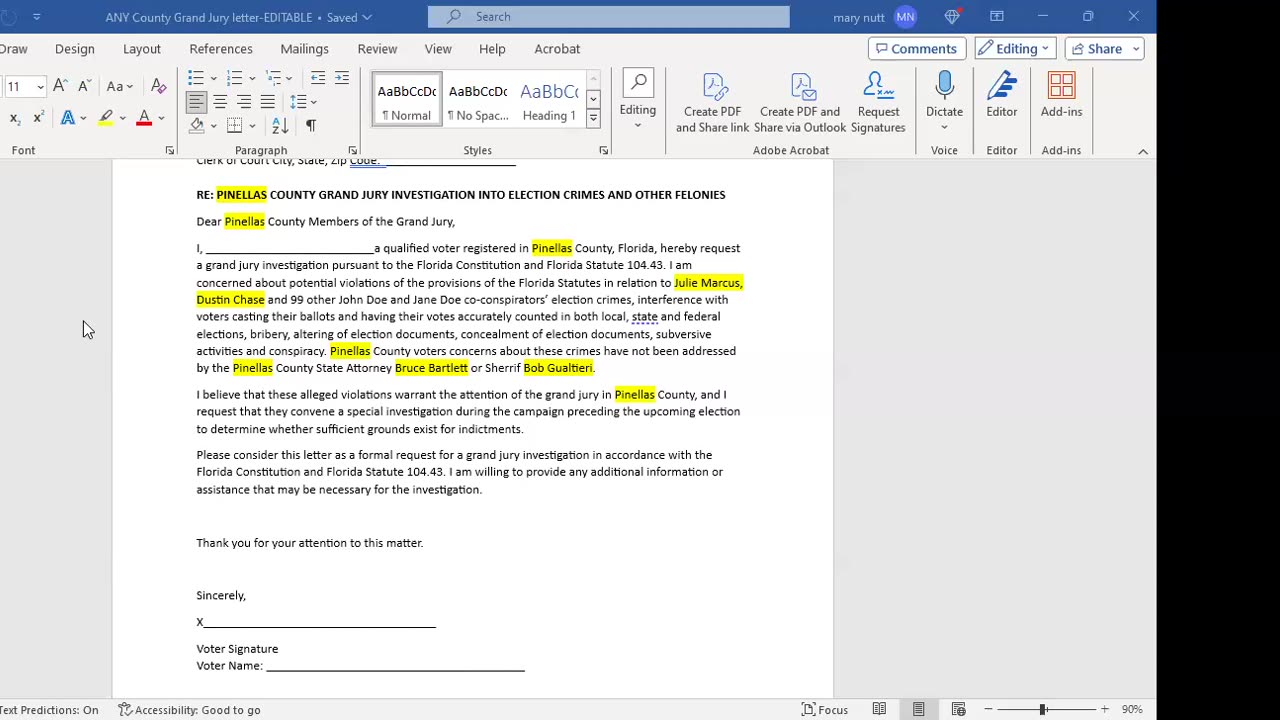
Task: Open the Paragraph dialog launcher
Action: click(x=353, y=151)
